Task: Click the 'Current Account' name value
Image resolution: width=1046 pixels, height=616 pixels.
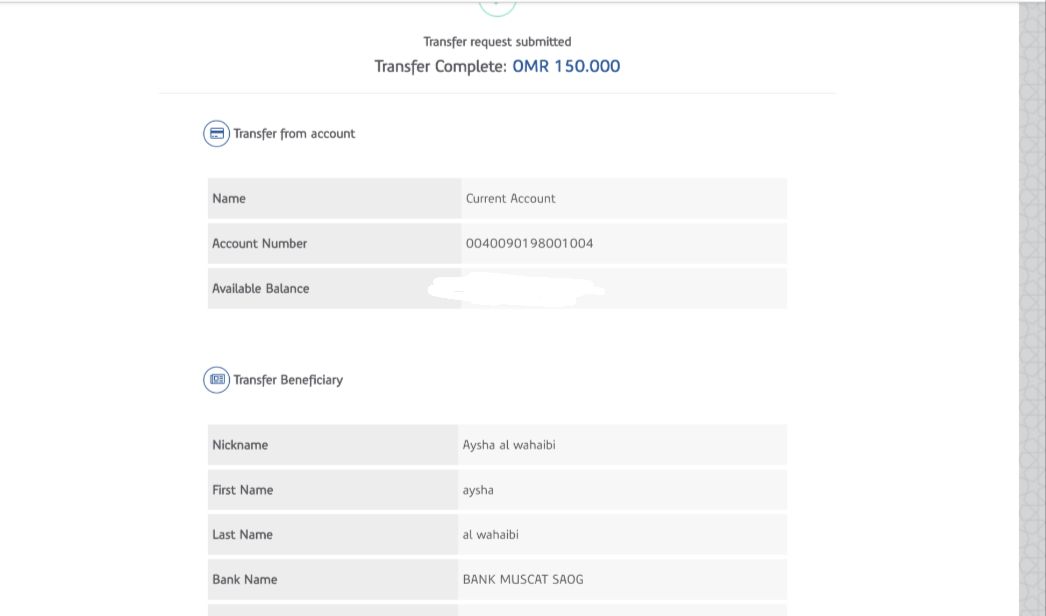Action: [510, 199]
